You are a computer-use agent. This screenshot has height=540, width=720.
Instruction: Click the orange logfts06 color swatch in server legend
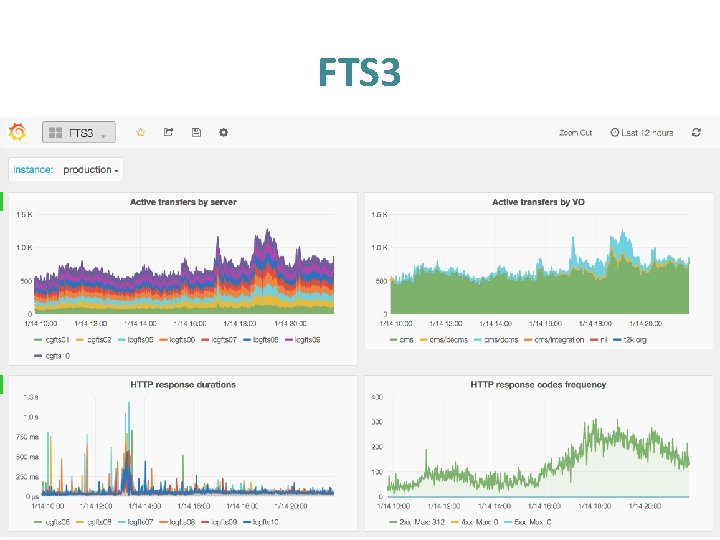pyautogui.click(x=163, y=340)
